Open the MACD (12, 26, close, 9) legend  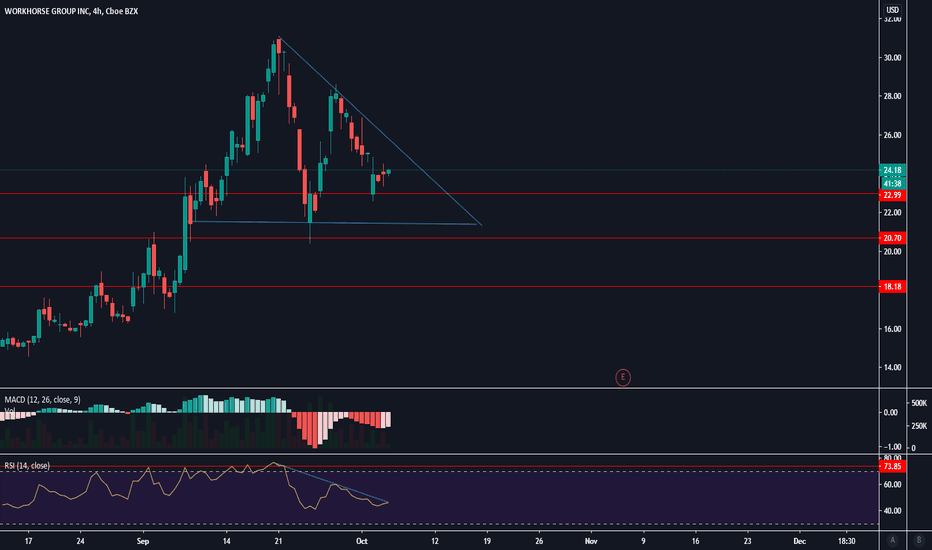(42, 400)
